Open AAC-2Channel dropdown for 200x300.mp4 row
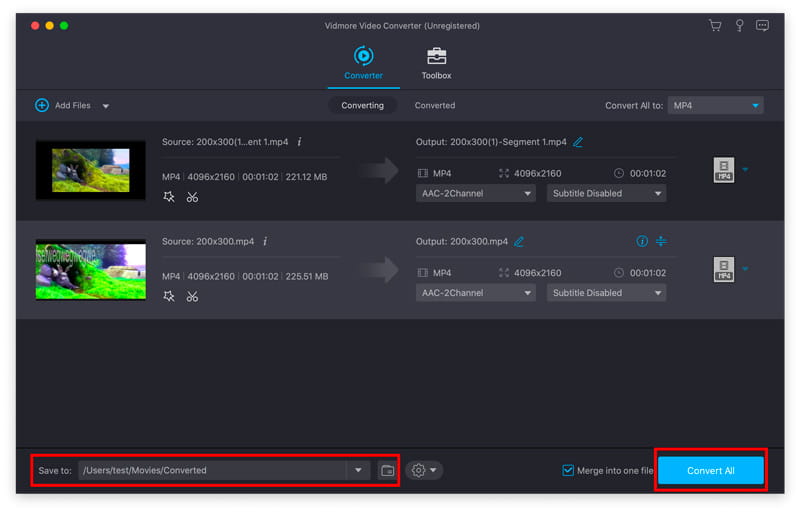The height and width of the screenshot is (512, 800). point(476,293)
